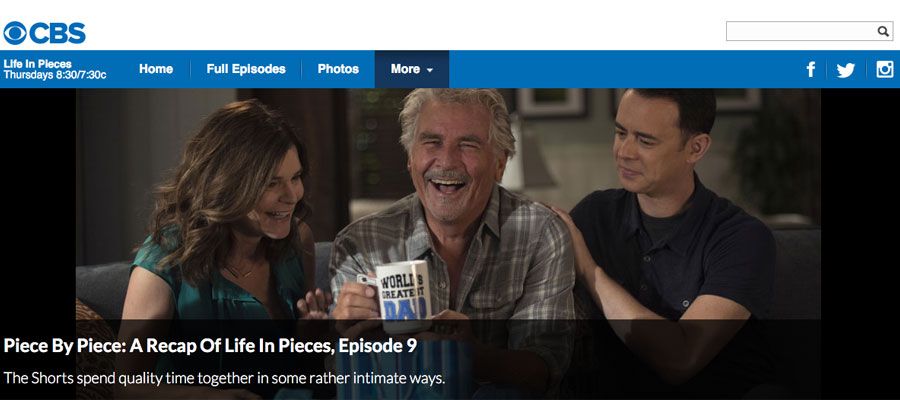Expand the More dropdown menu
Viewport: 900px width, 400px height.
[x=412, y=69]
